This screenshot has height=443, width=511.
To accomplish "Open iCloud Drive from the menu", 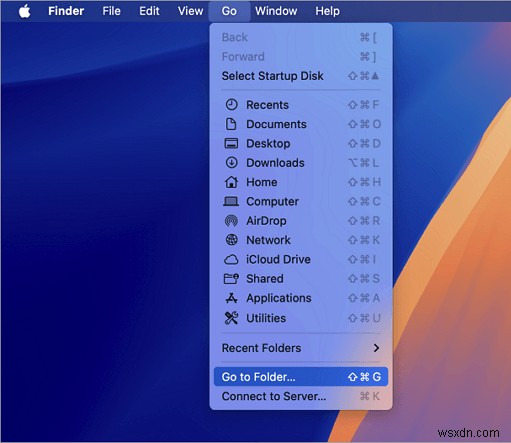I will point(301,259).
